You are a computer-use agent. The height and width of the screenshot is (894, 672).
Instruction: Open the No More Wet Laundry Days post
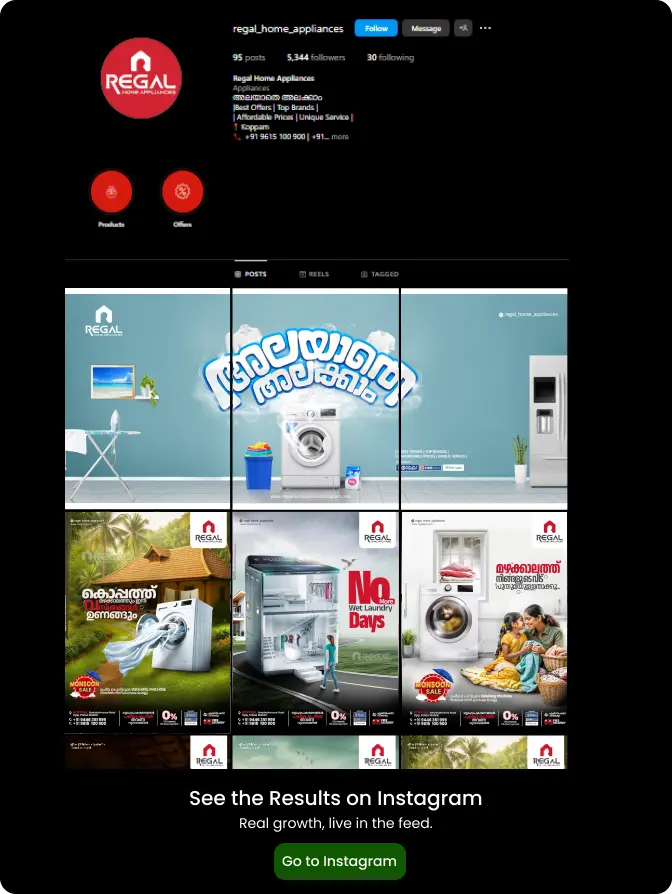[x=315, y=621]
